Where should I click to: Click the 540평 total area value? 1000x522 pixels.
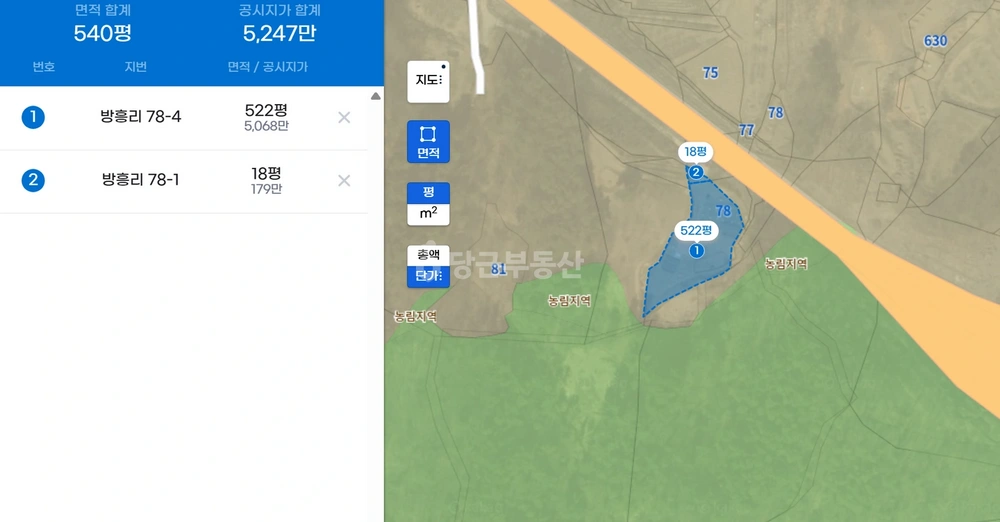tap(103, 33)
